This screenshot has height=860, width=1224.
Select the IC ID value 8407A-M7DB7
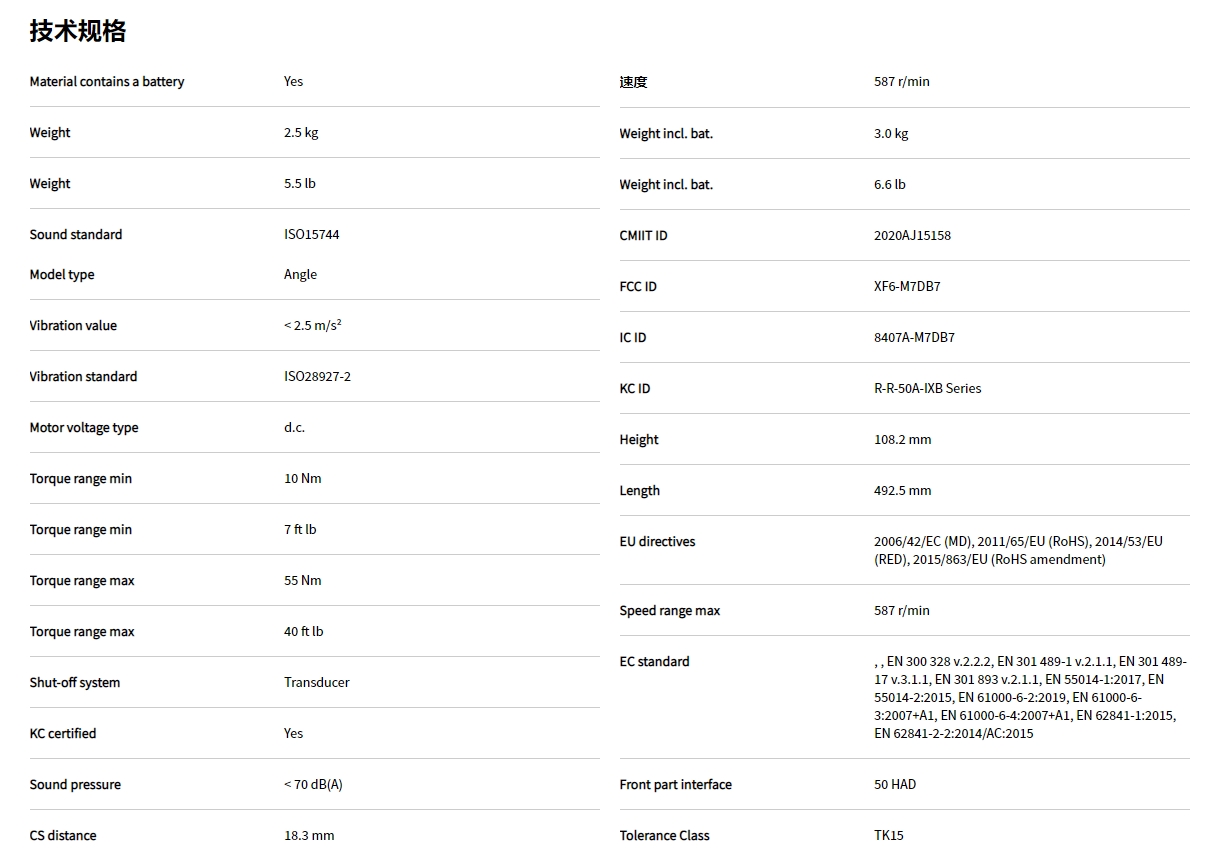[x=914, y=338]
